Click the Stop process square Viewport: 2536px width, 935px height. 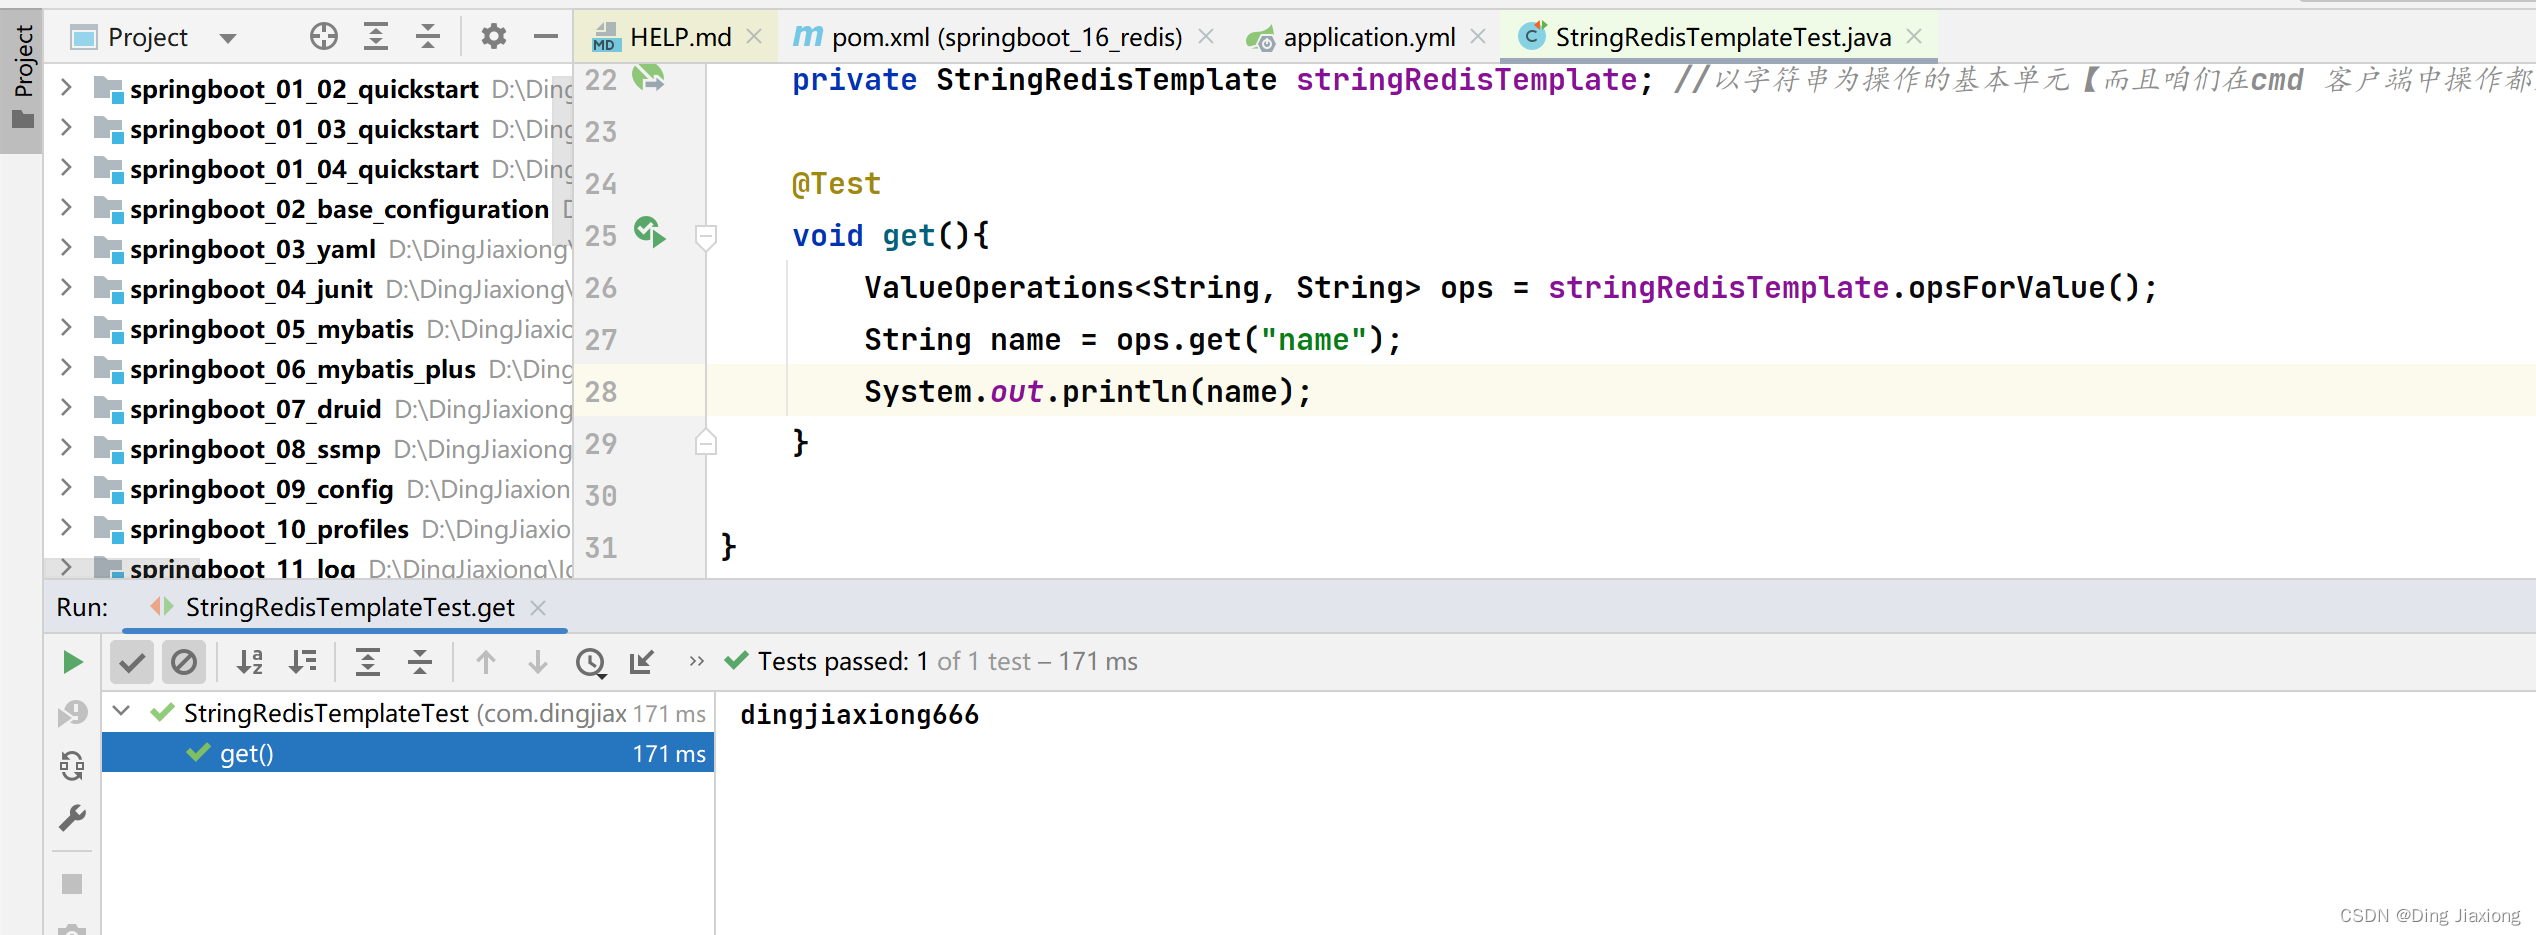(x=72, y=884)
